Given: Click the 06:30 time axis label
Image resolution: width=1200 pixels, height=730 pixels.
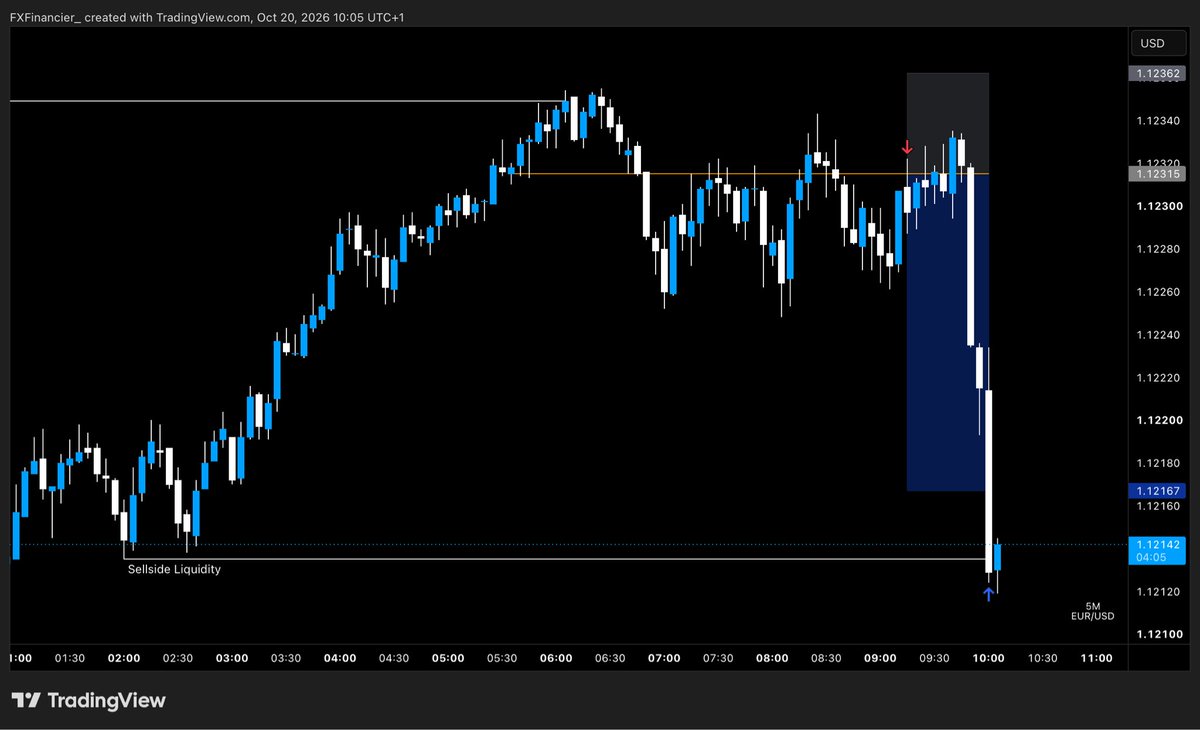Looking at the screenshot, I should pos(610,658).
